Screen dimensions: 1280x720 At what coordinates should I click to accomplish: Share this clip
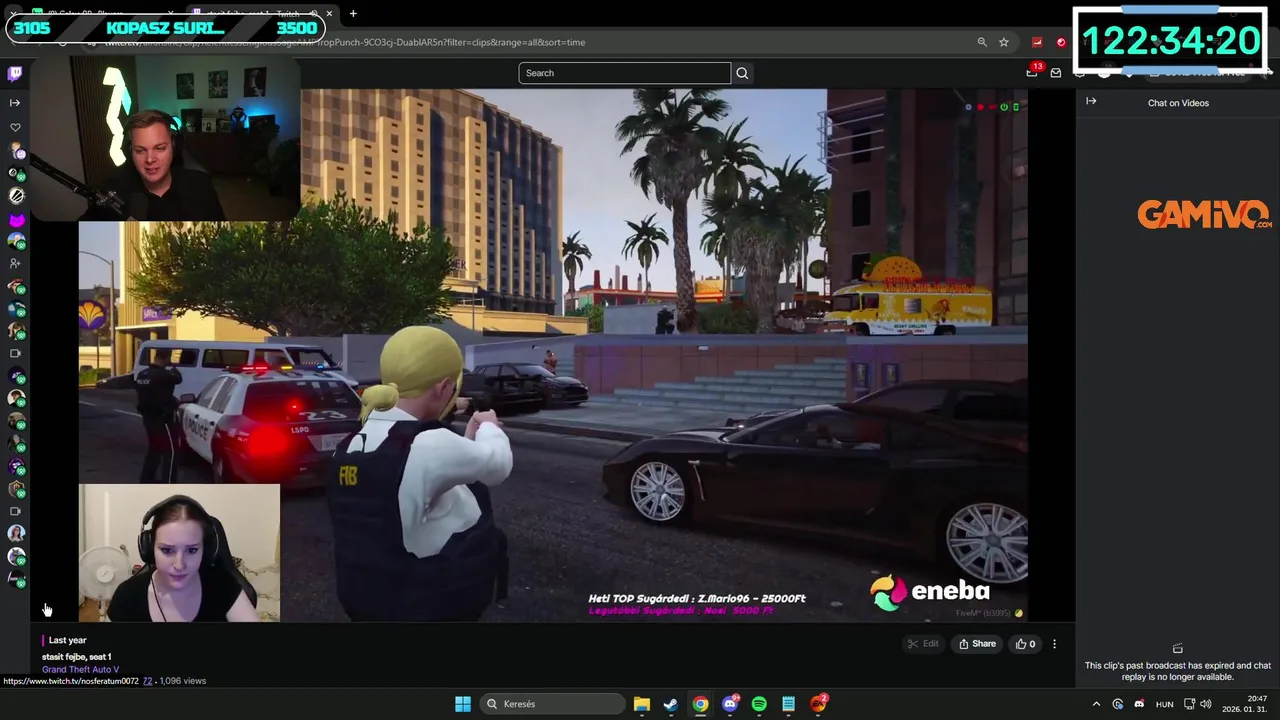coord(977,644)
